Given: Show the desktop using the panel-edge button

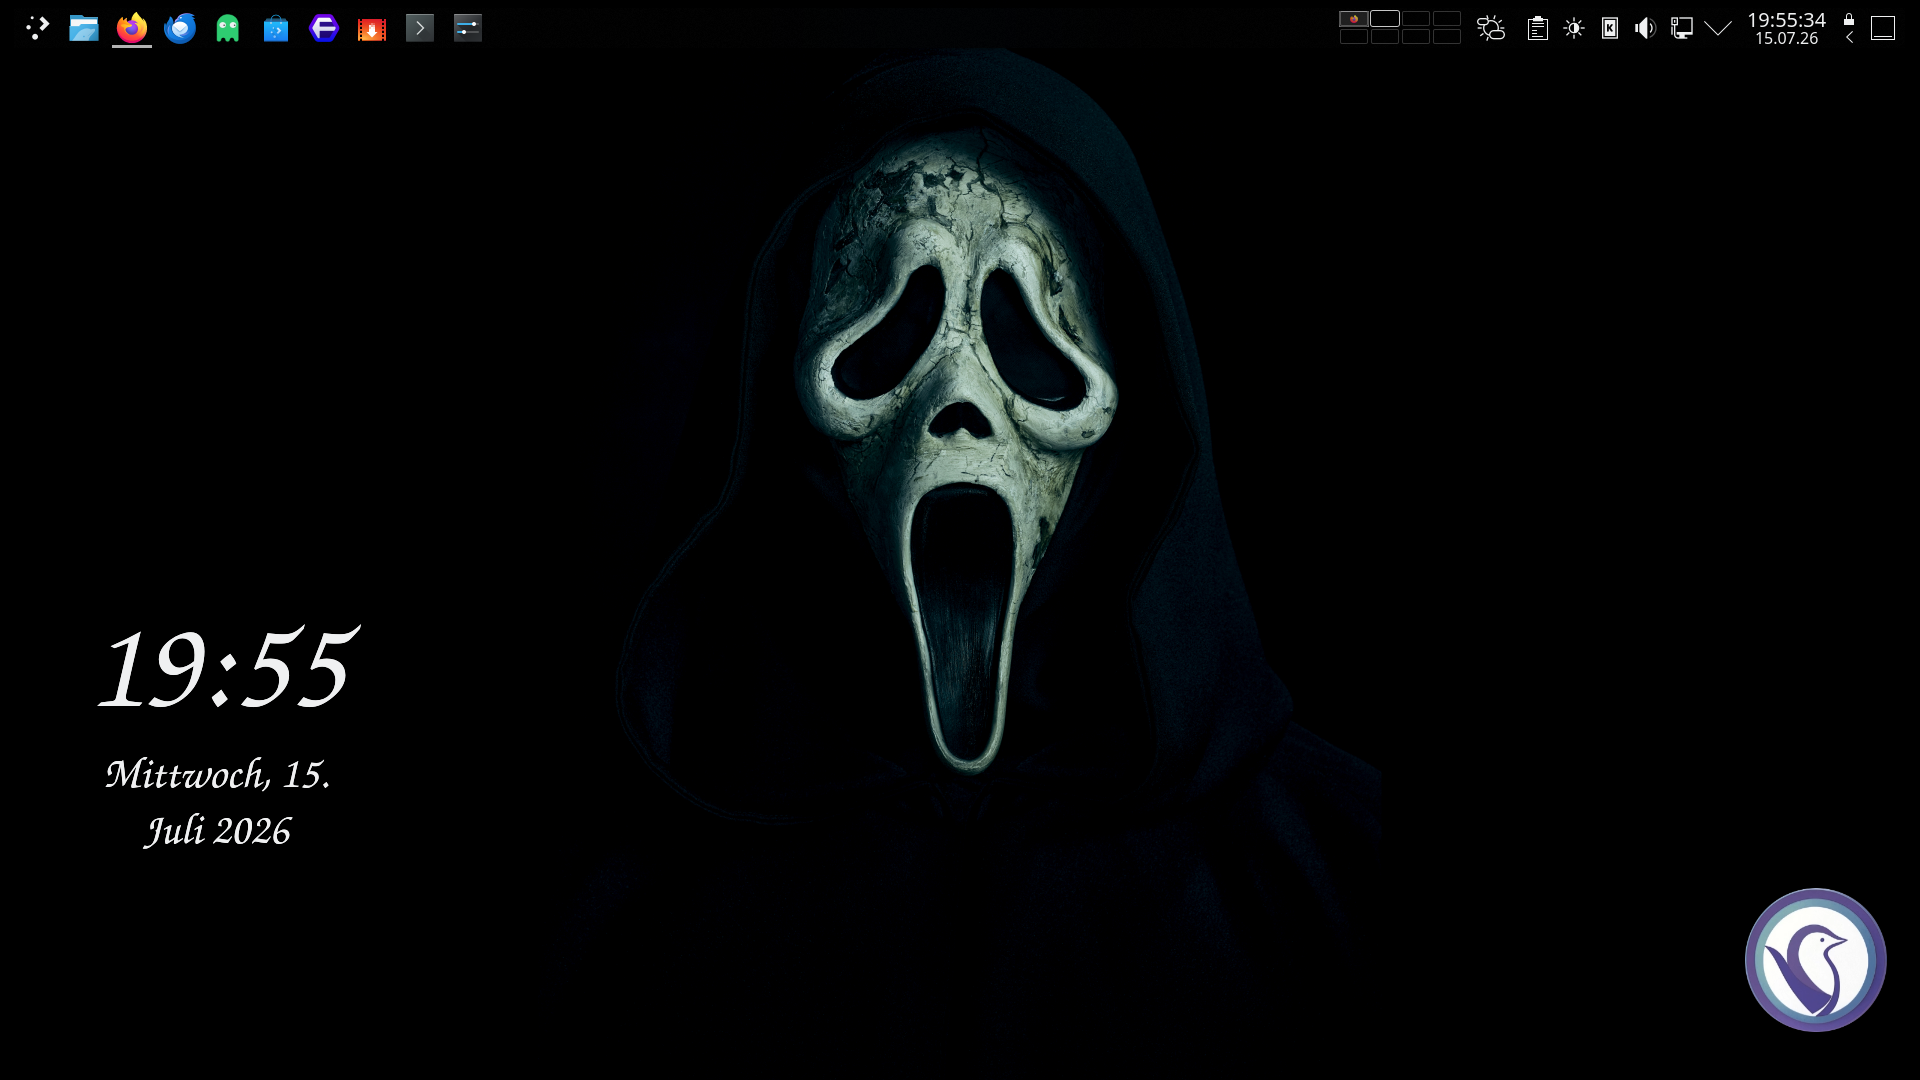Looking at the screenshot, I should coord(1883,28).
